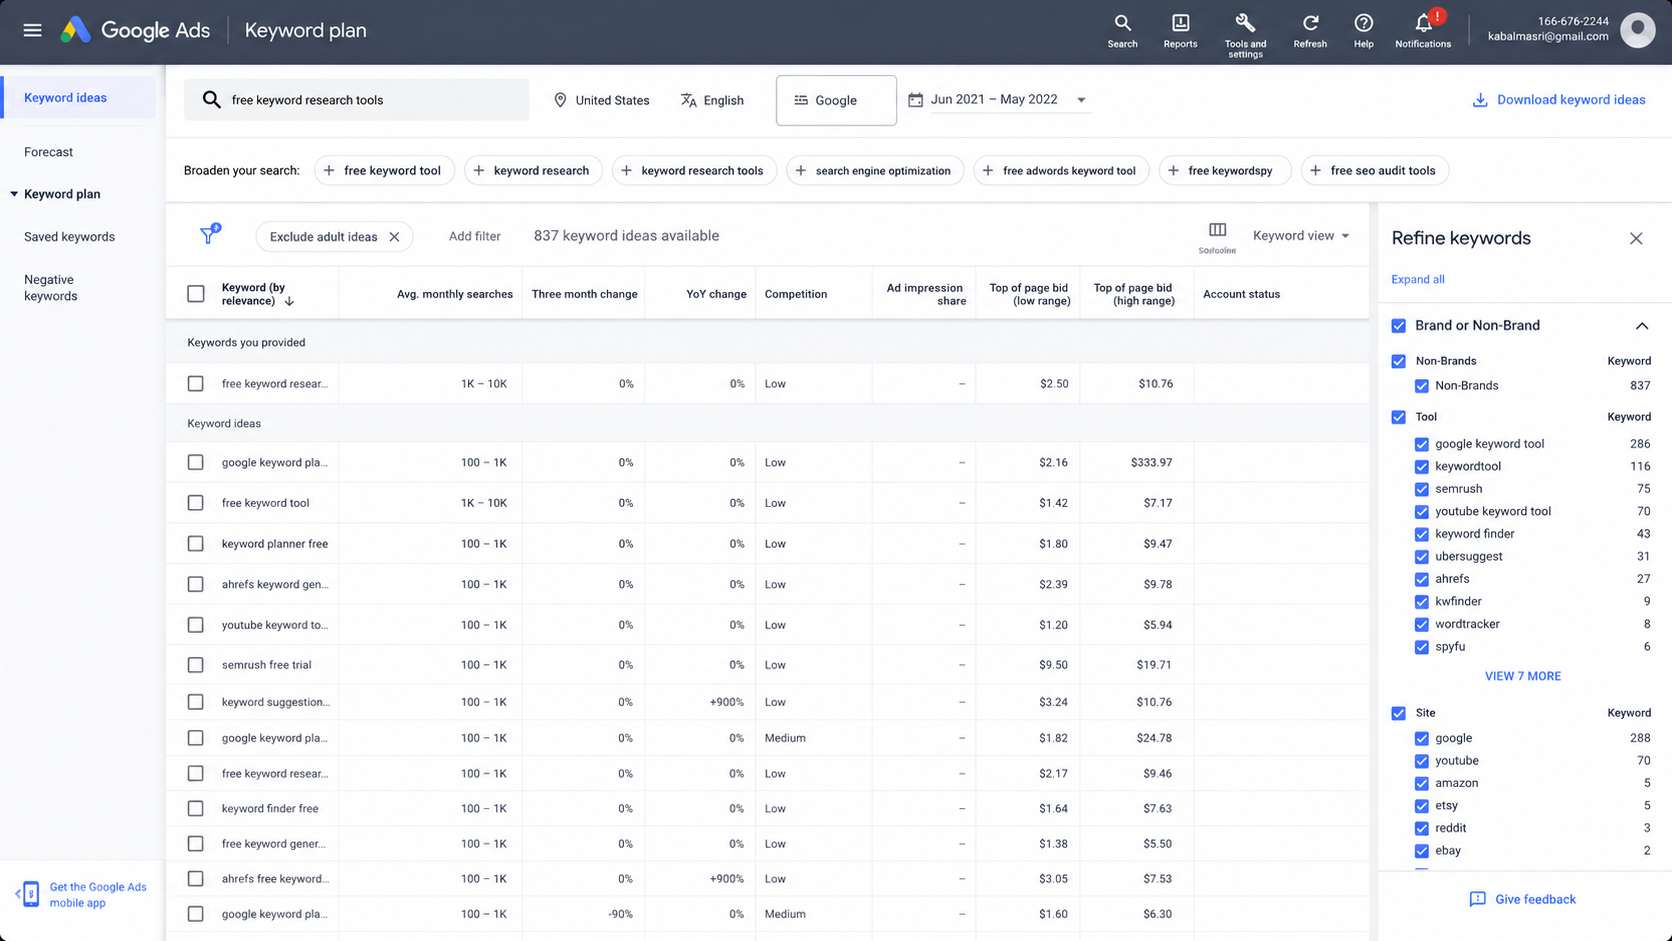This screenshot has height=941, width=1672.
Task: Collapse the sidebar with the left arrow
Action: pyautogui.click(x=17, y=894)
